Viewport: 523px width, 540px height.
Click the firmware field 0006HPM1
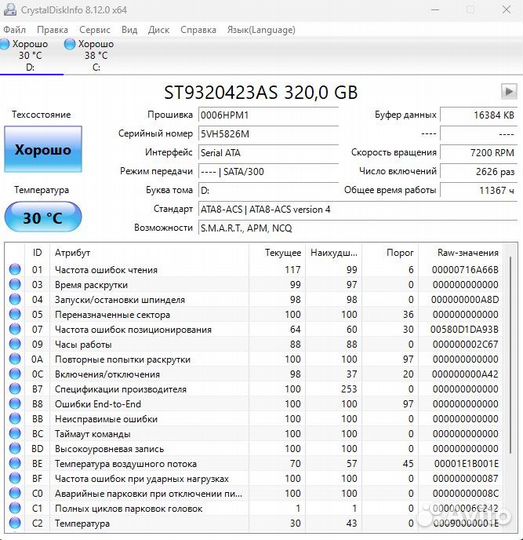click(269, 115)
